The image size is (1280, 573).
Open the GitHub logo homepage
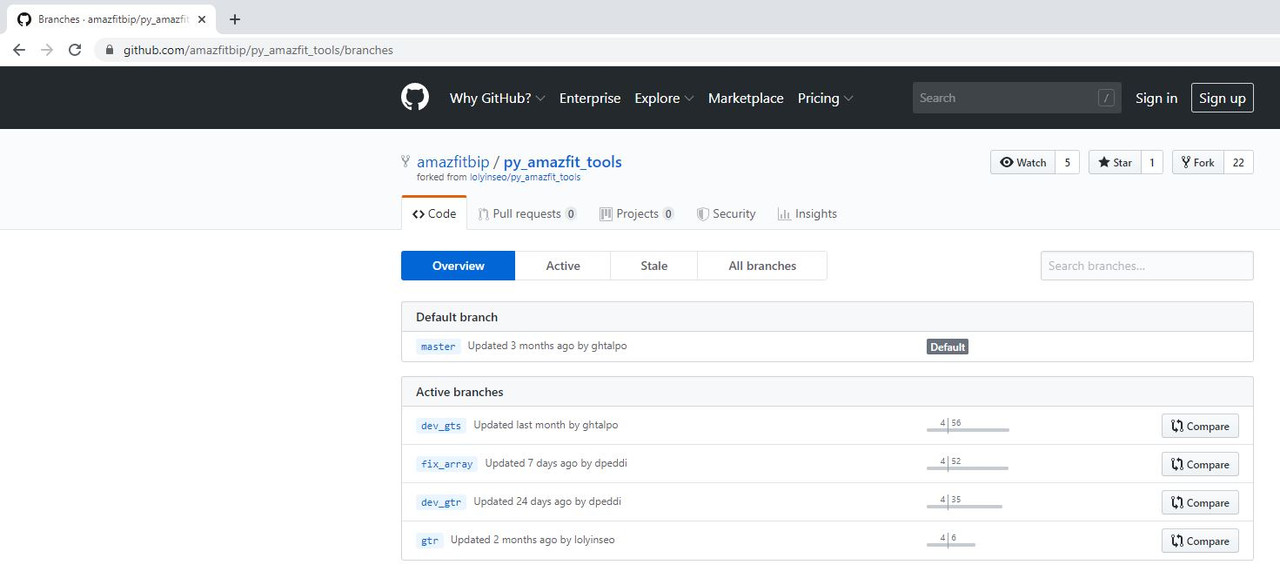pyautogui.click(x=415, y=97)
